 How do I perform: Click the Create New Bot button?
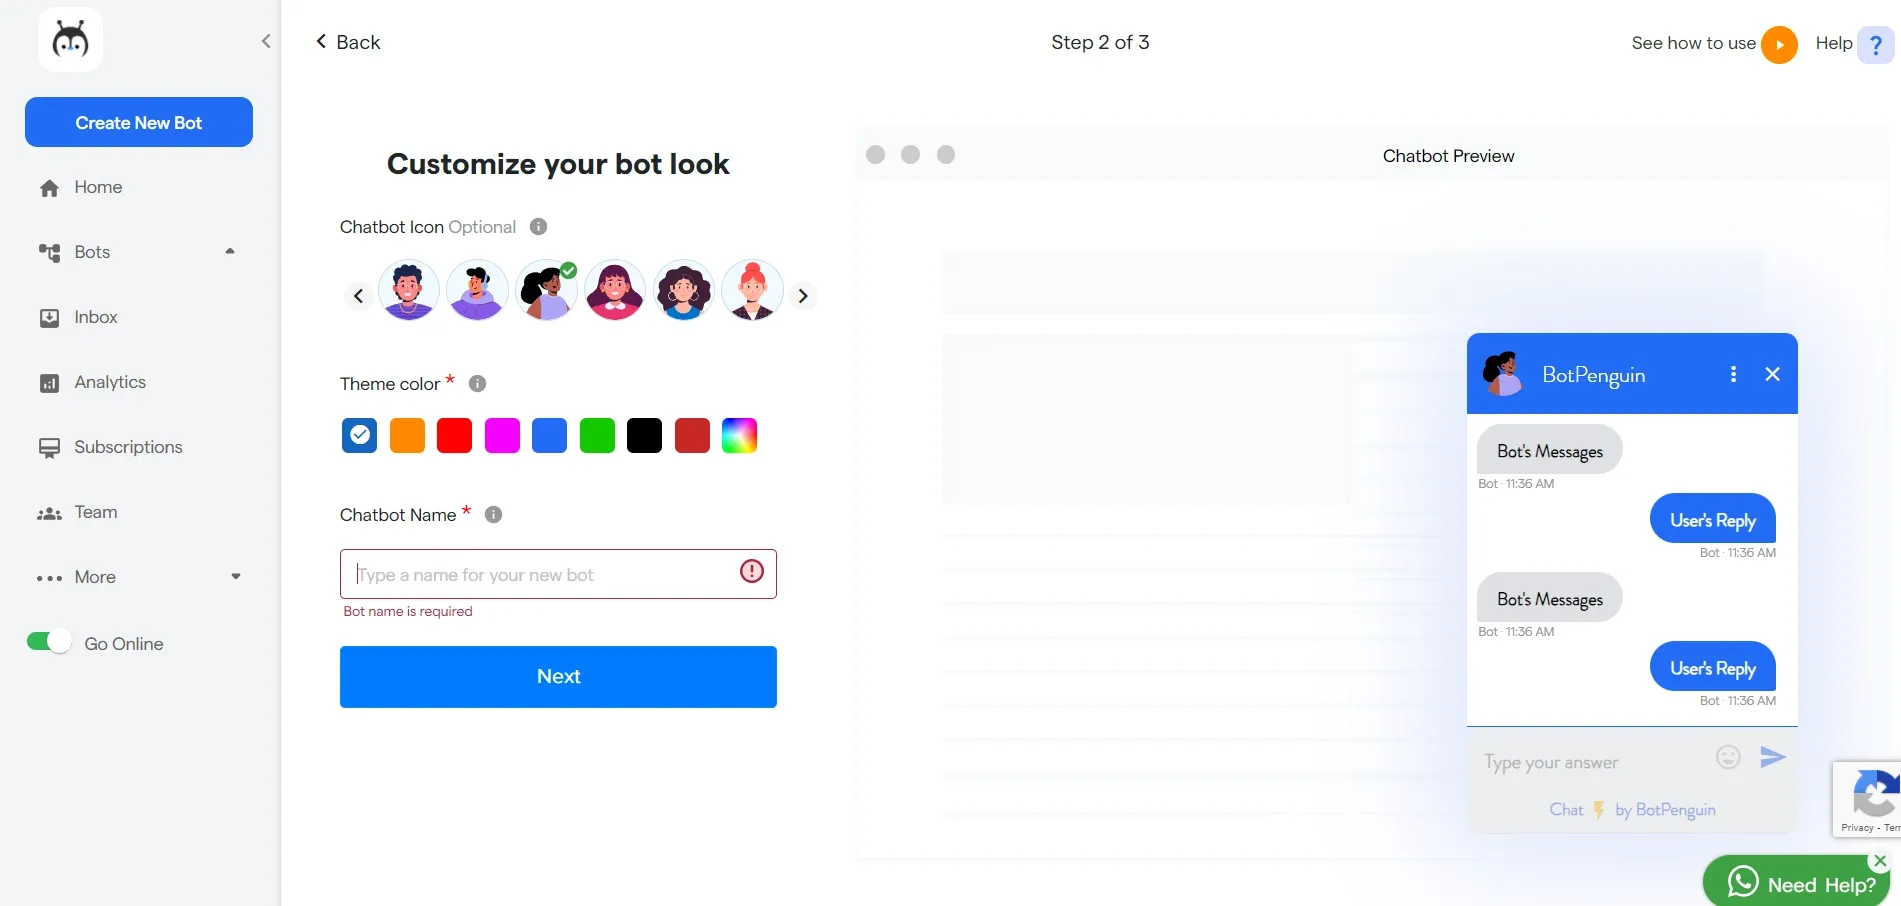tap(138, 122)
